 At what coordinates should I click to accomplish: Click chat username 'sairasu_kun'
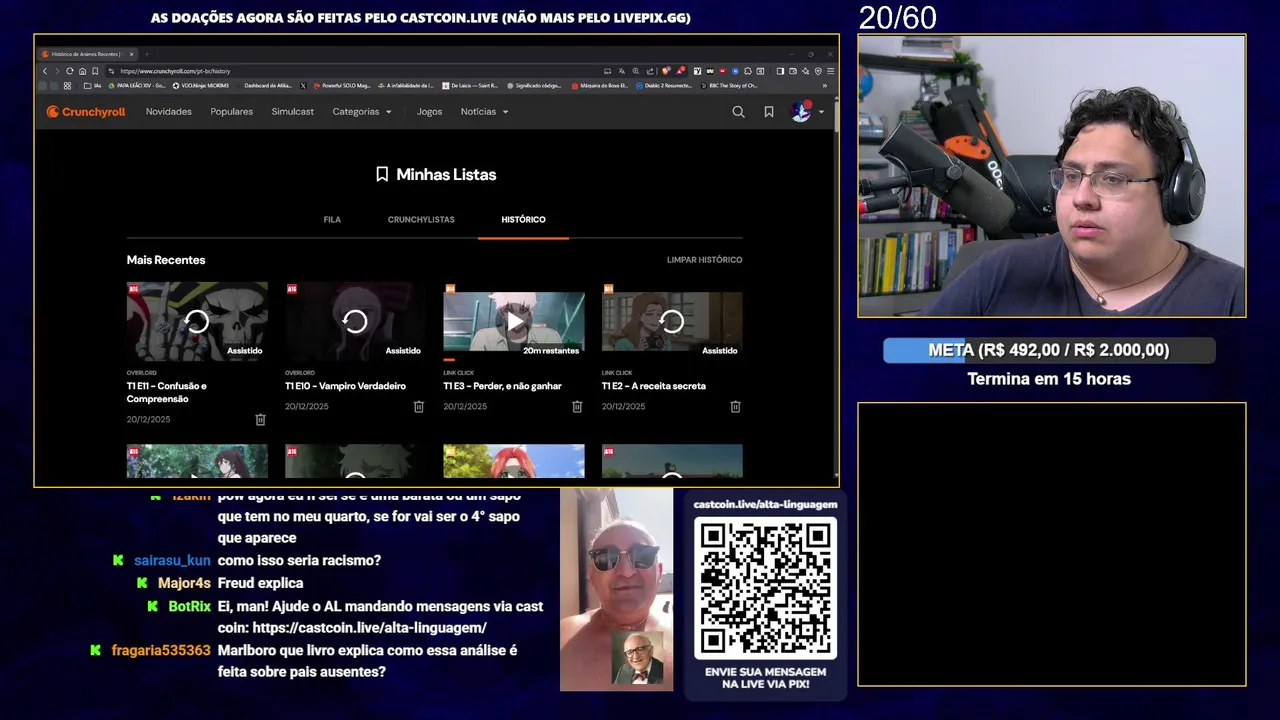point(172,561)
